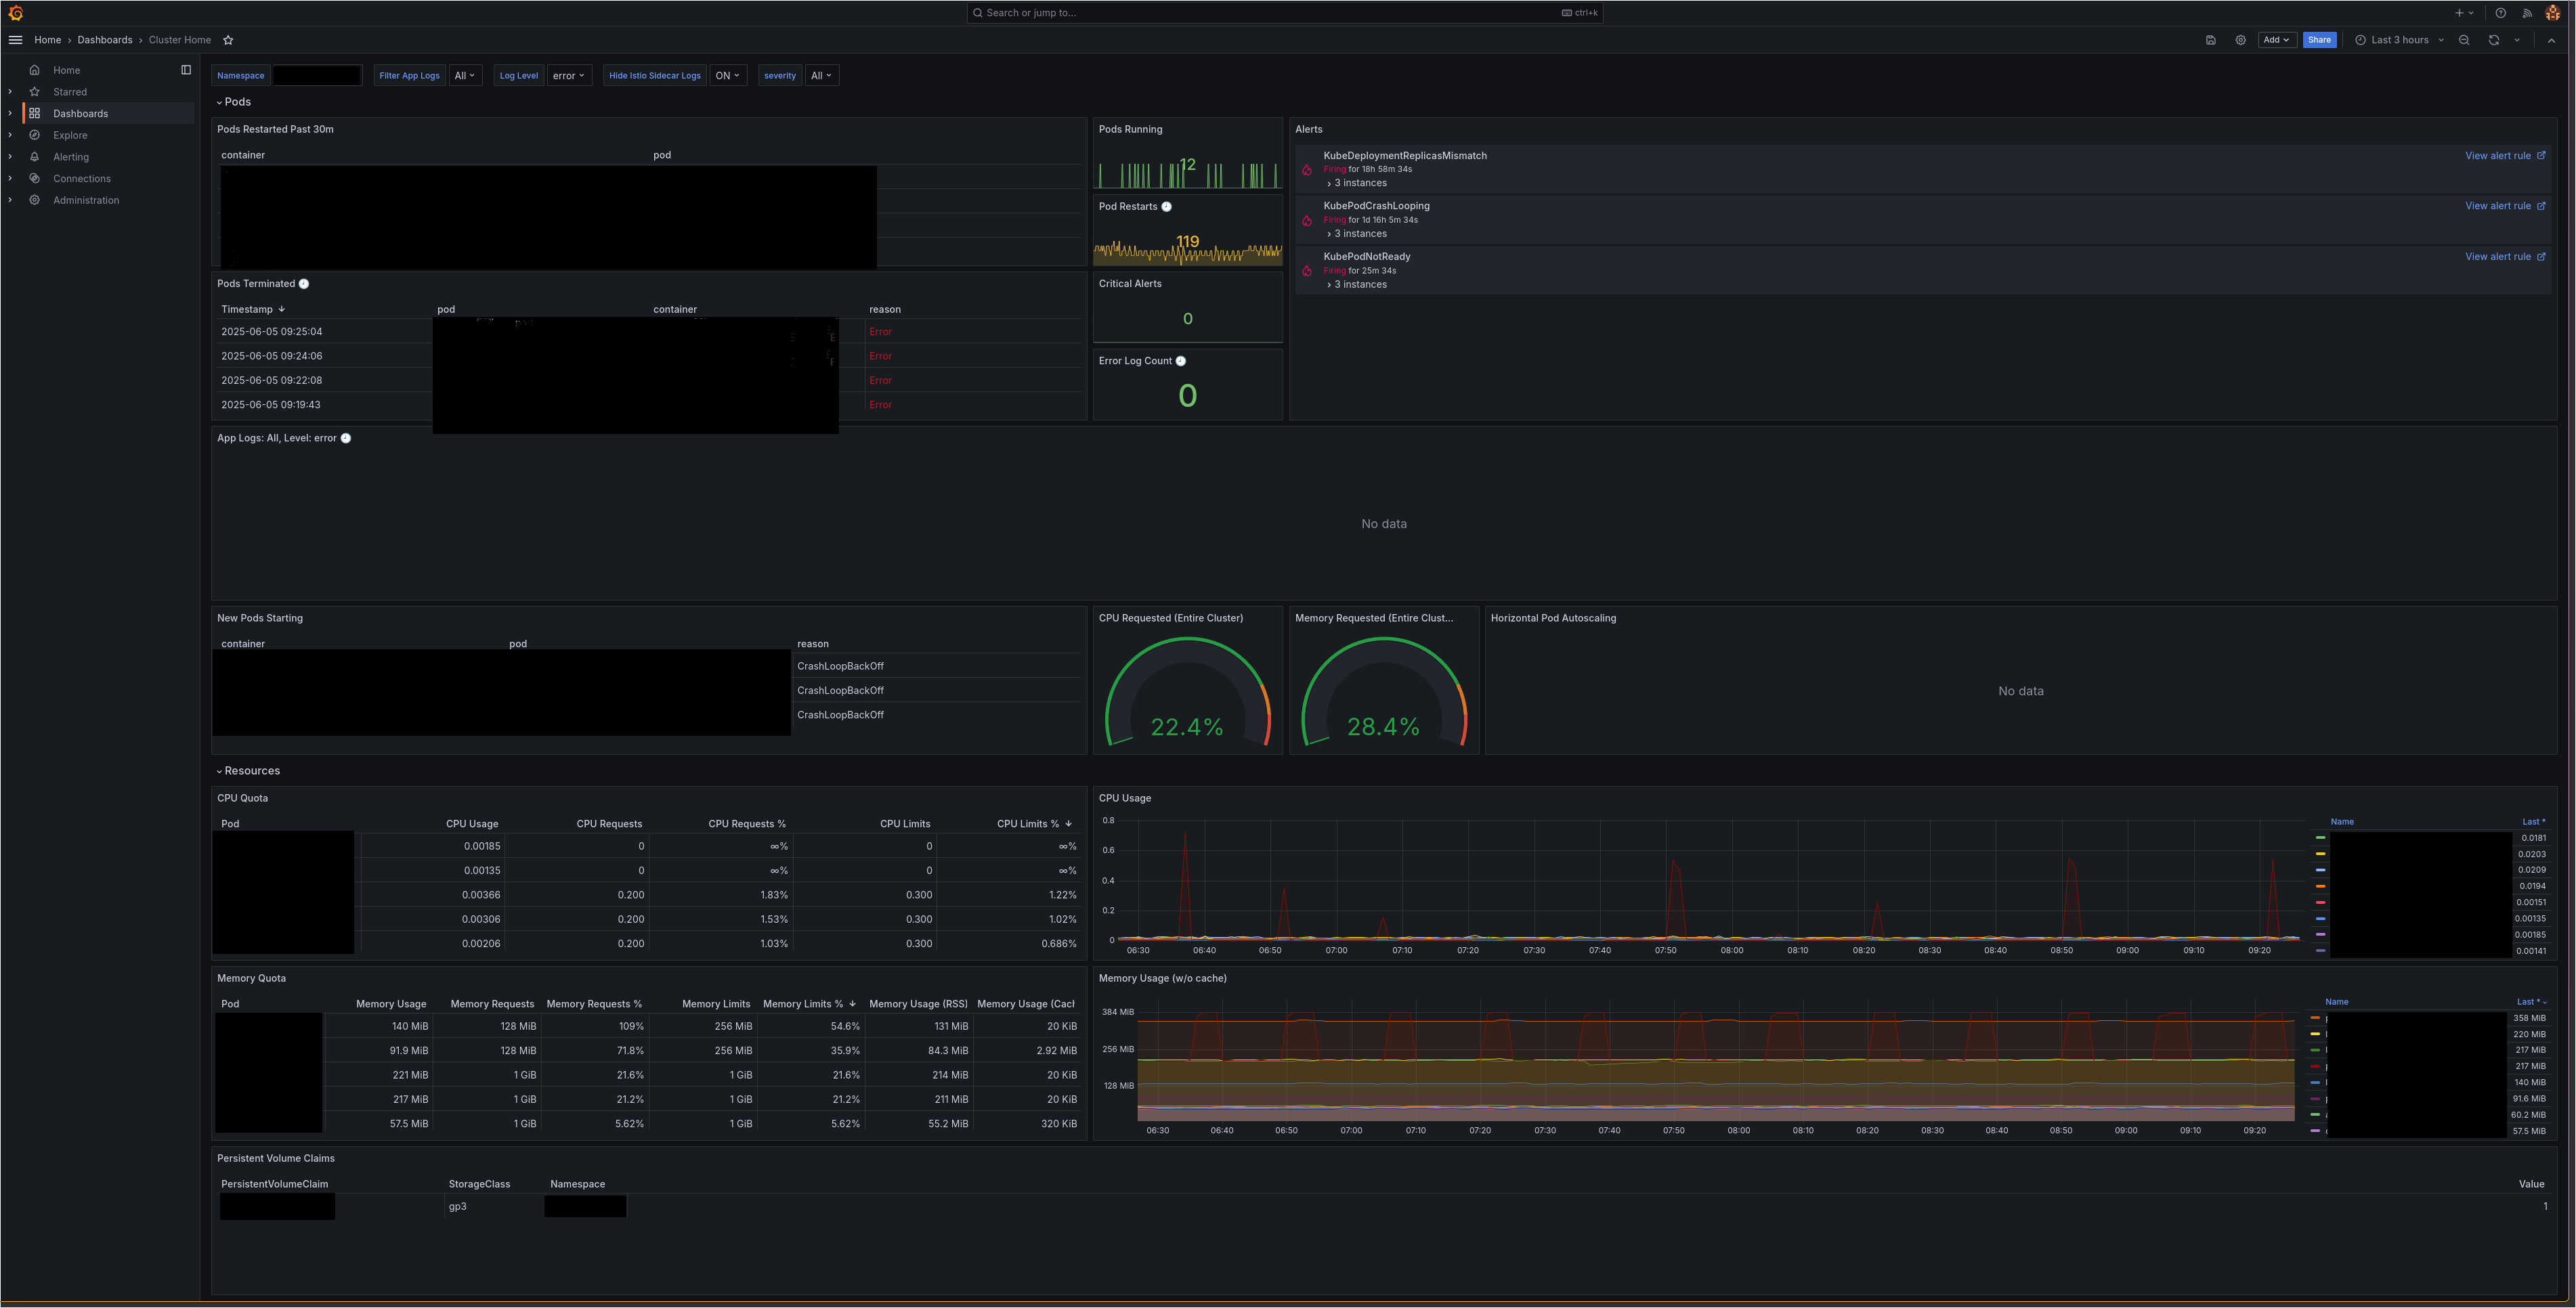2576x1308 pixels.
Task: Click Memory Usage legend color for 358 MiB series
Action: (x=2315, y=1018)
